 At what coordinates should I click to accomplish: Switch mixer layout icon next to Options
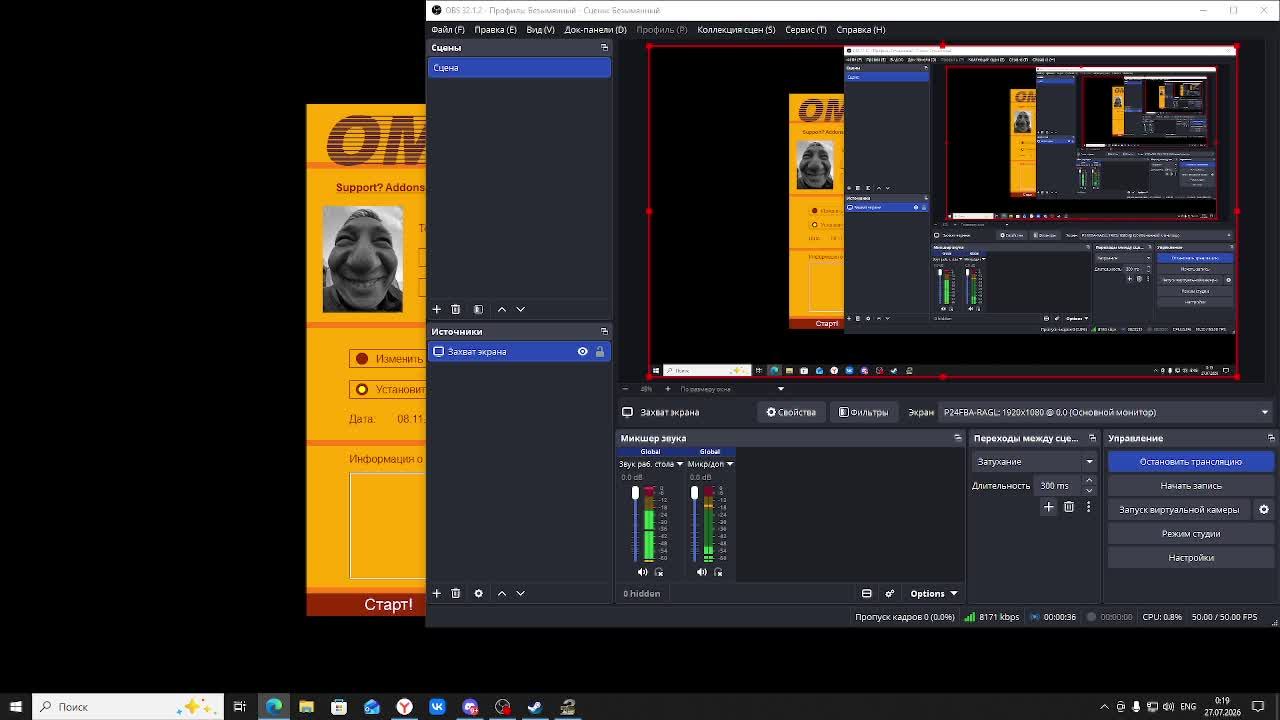pyautogui.click(x=866, y=593)
